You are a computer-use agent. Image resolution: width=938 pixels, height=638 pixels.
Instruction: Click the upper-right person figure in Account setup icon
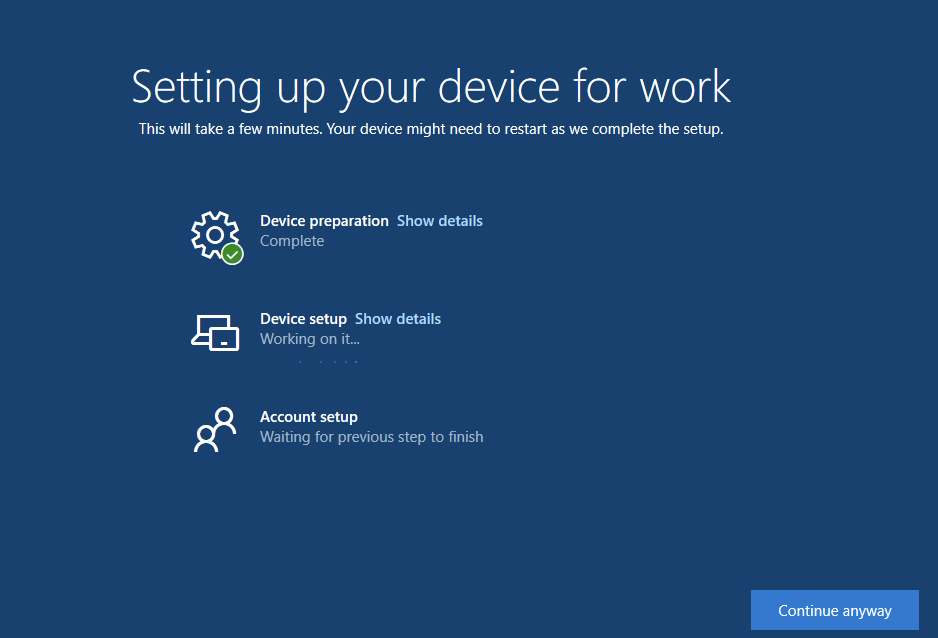[x=225, y=419]
